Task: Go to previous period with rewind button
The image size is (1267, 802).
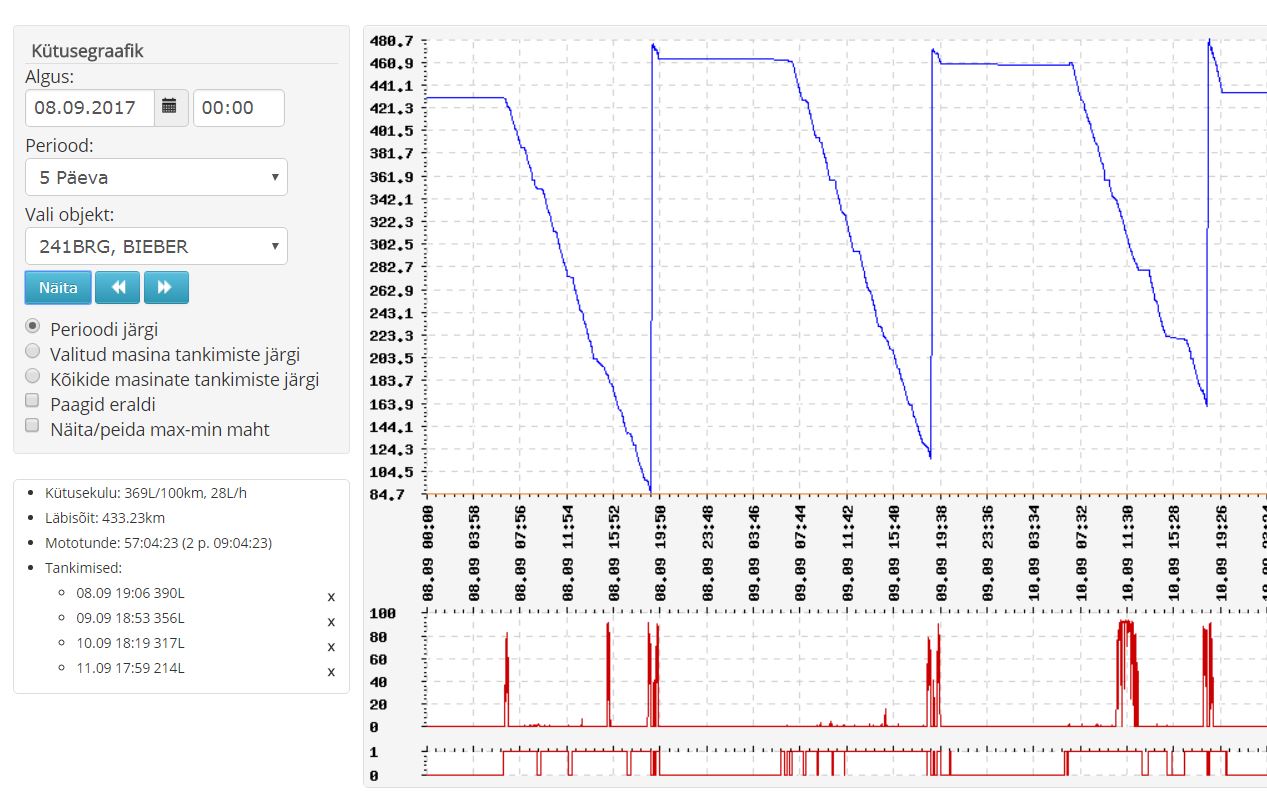Action: coord(118,287)
